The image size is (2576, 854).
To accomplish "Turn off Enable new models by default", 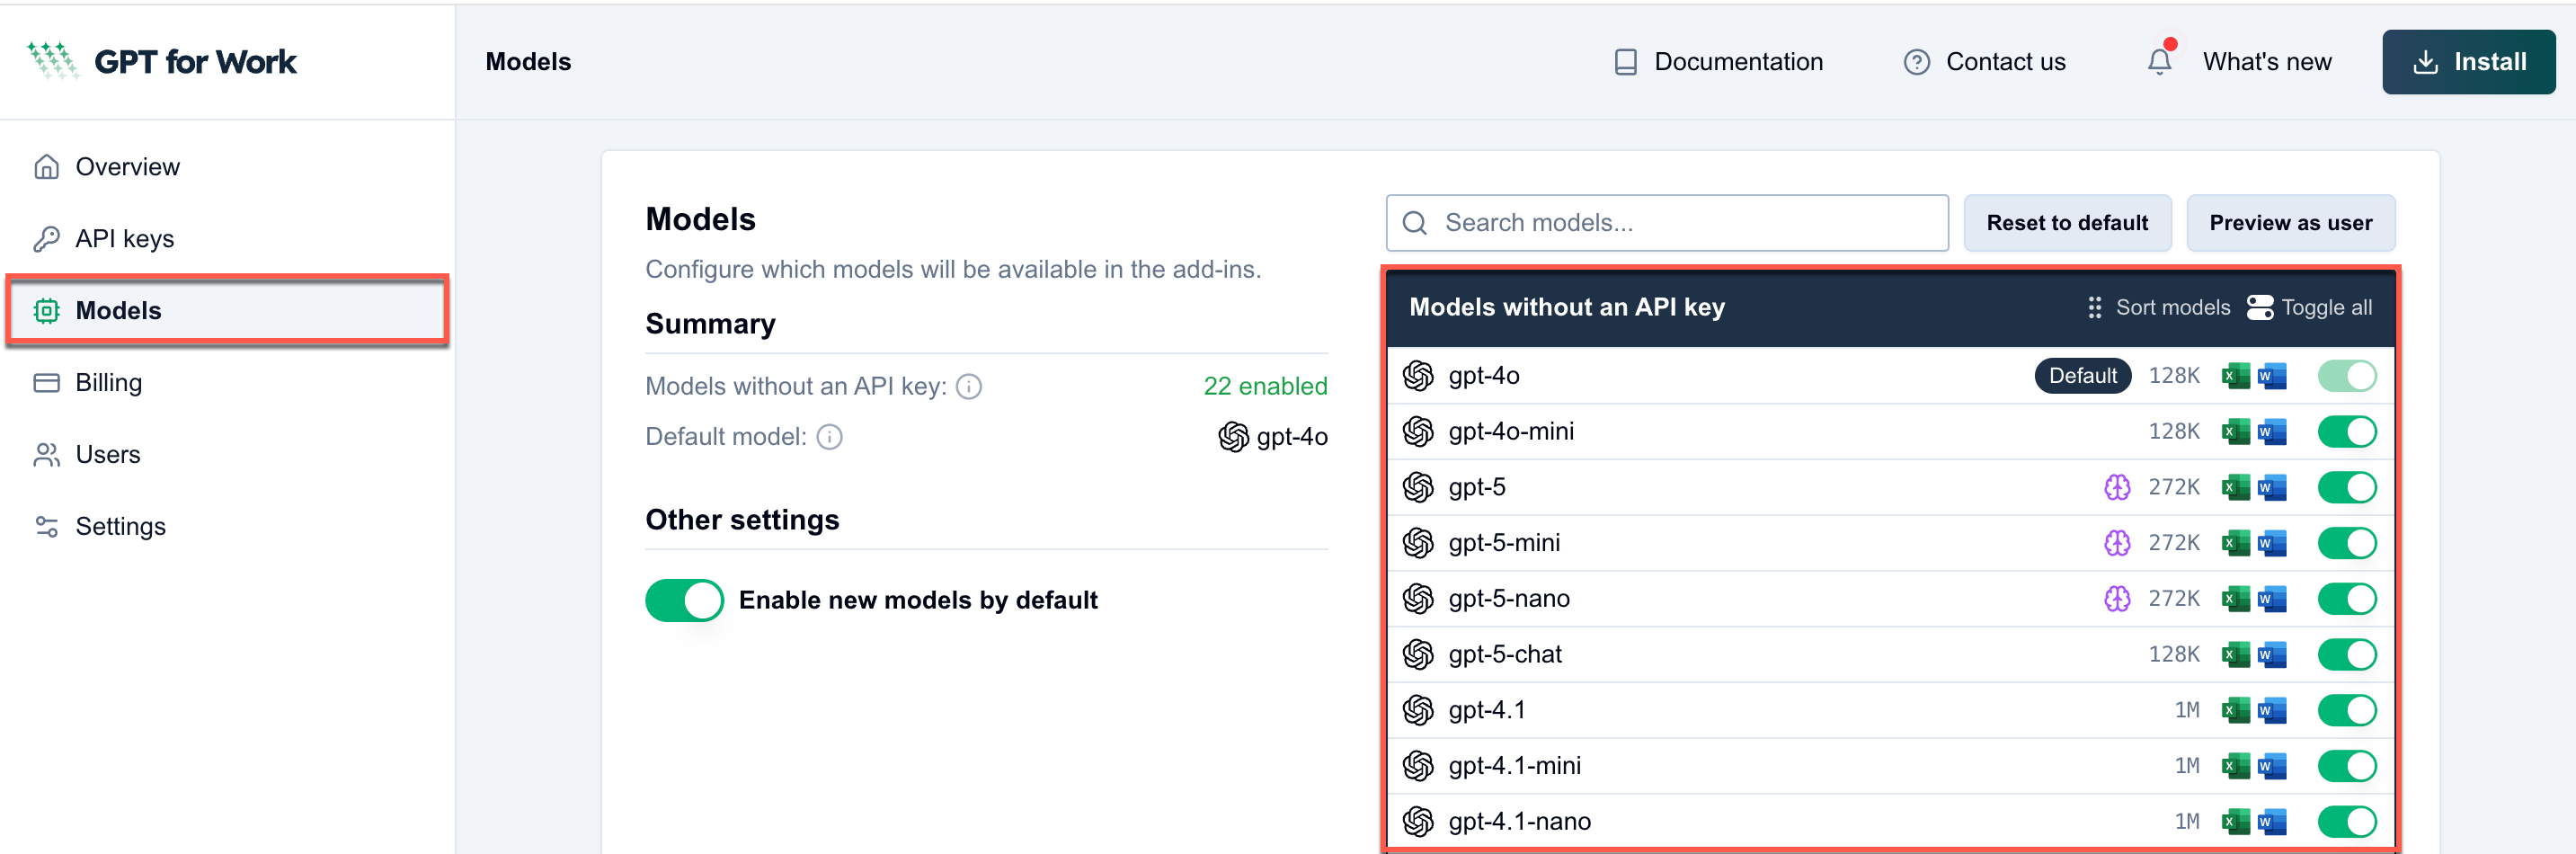I will click(684, 600).
